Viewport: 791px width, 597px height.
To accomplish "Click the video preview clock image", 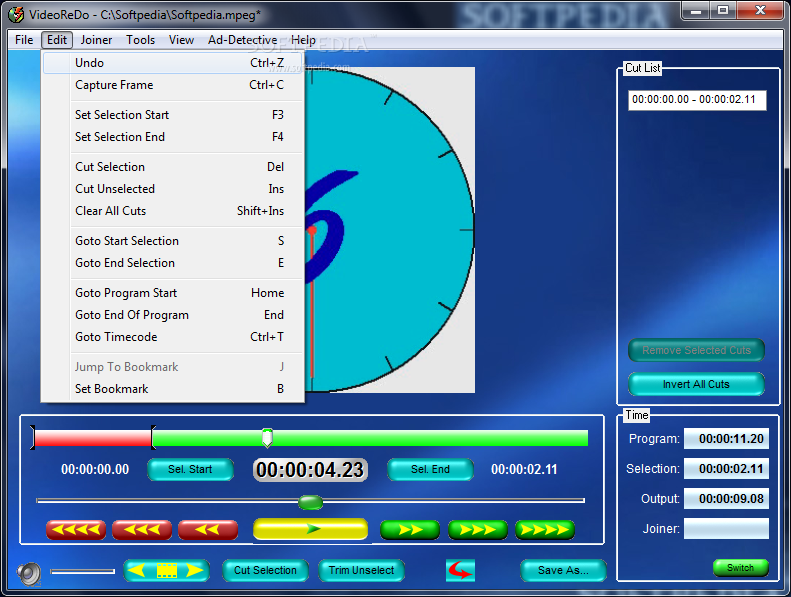I will (x=389, y=230).
